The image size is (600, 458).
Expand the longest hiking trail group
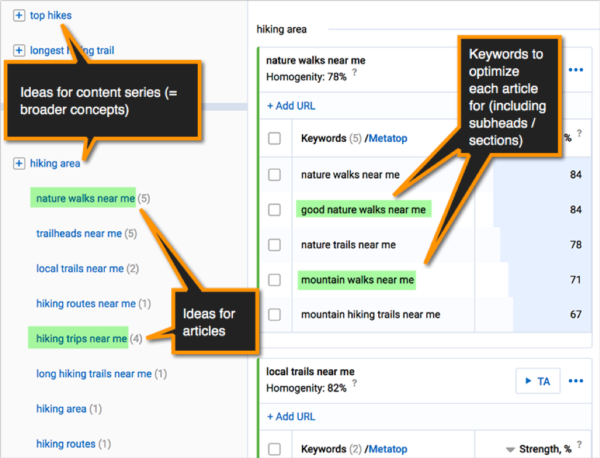19,51
